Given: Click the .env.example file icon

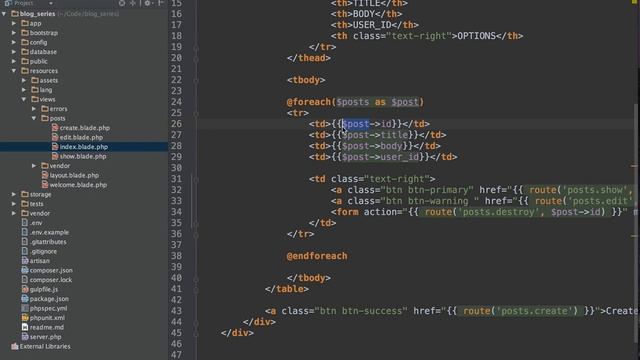Looking at the screenshot, I should tap(25, 232).
